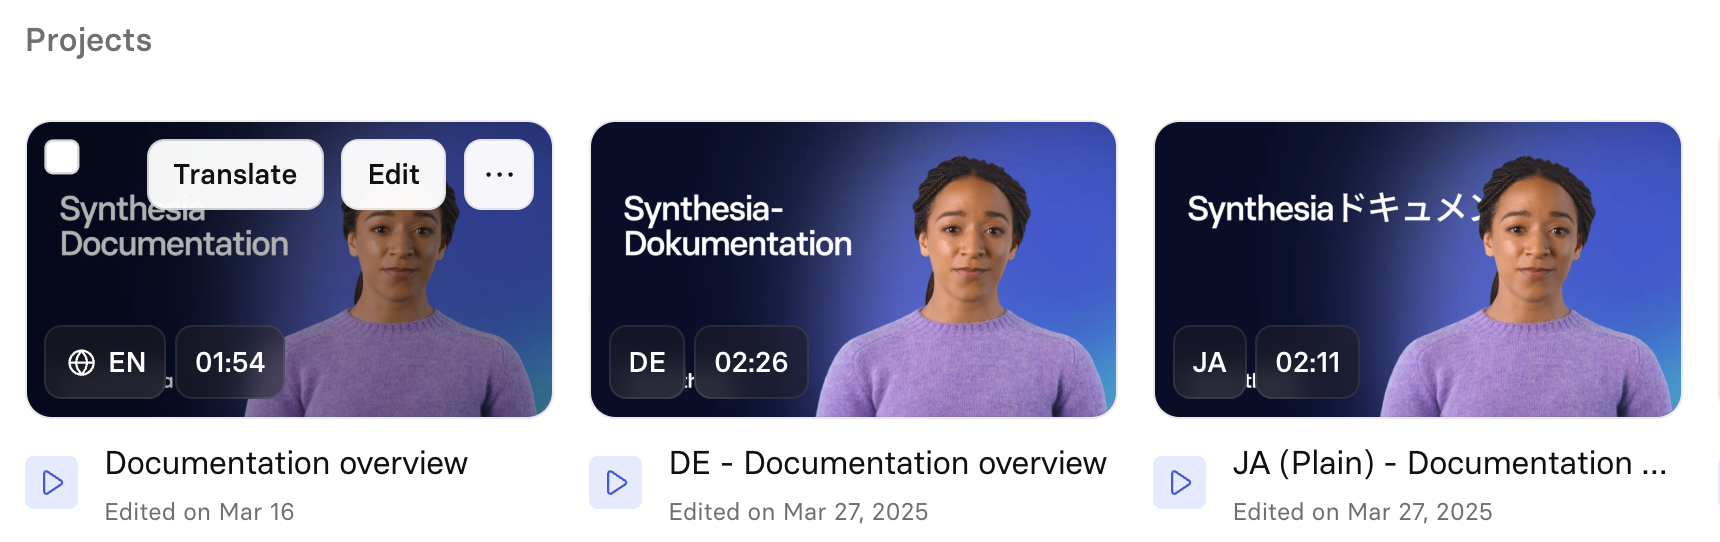Click the play icon beside JA (Plain) - Documentation

click(1180, 483)
